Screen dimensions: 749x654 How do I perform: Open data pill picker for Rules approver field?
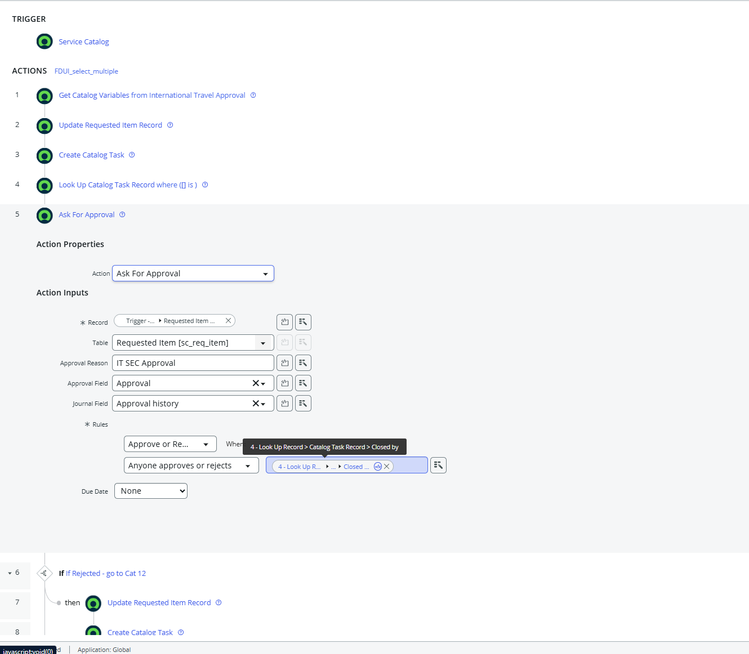tap(438, 465)
